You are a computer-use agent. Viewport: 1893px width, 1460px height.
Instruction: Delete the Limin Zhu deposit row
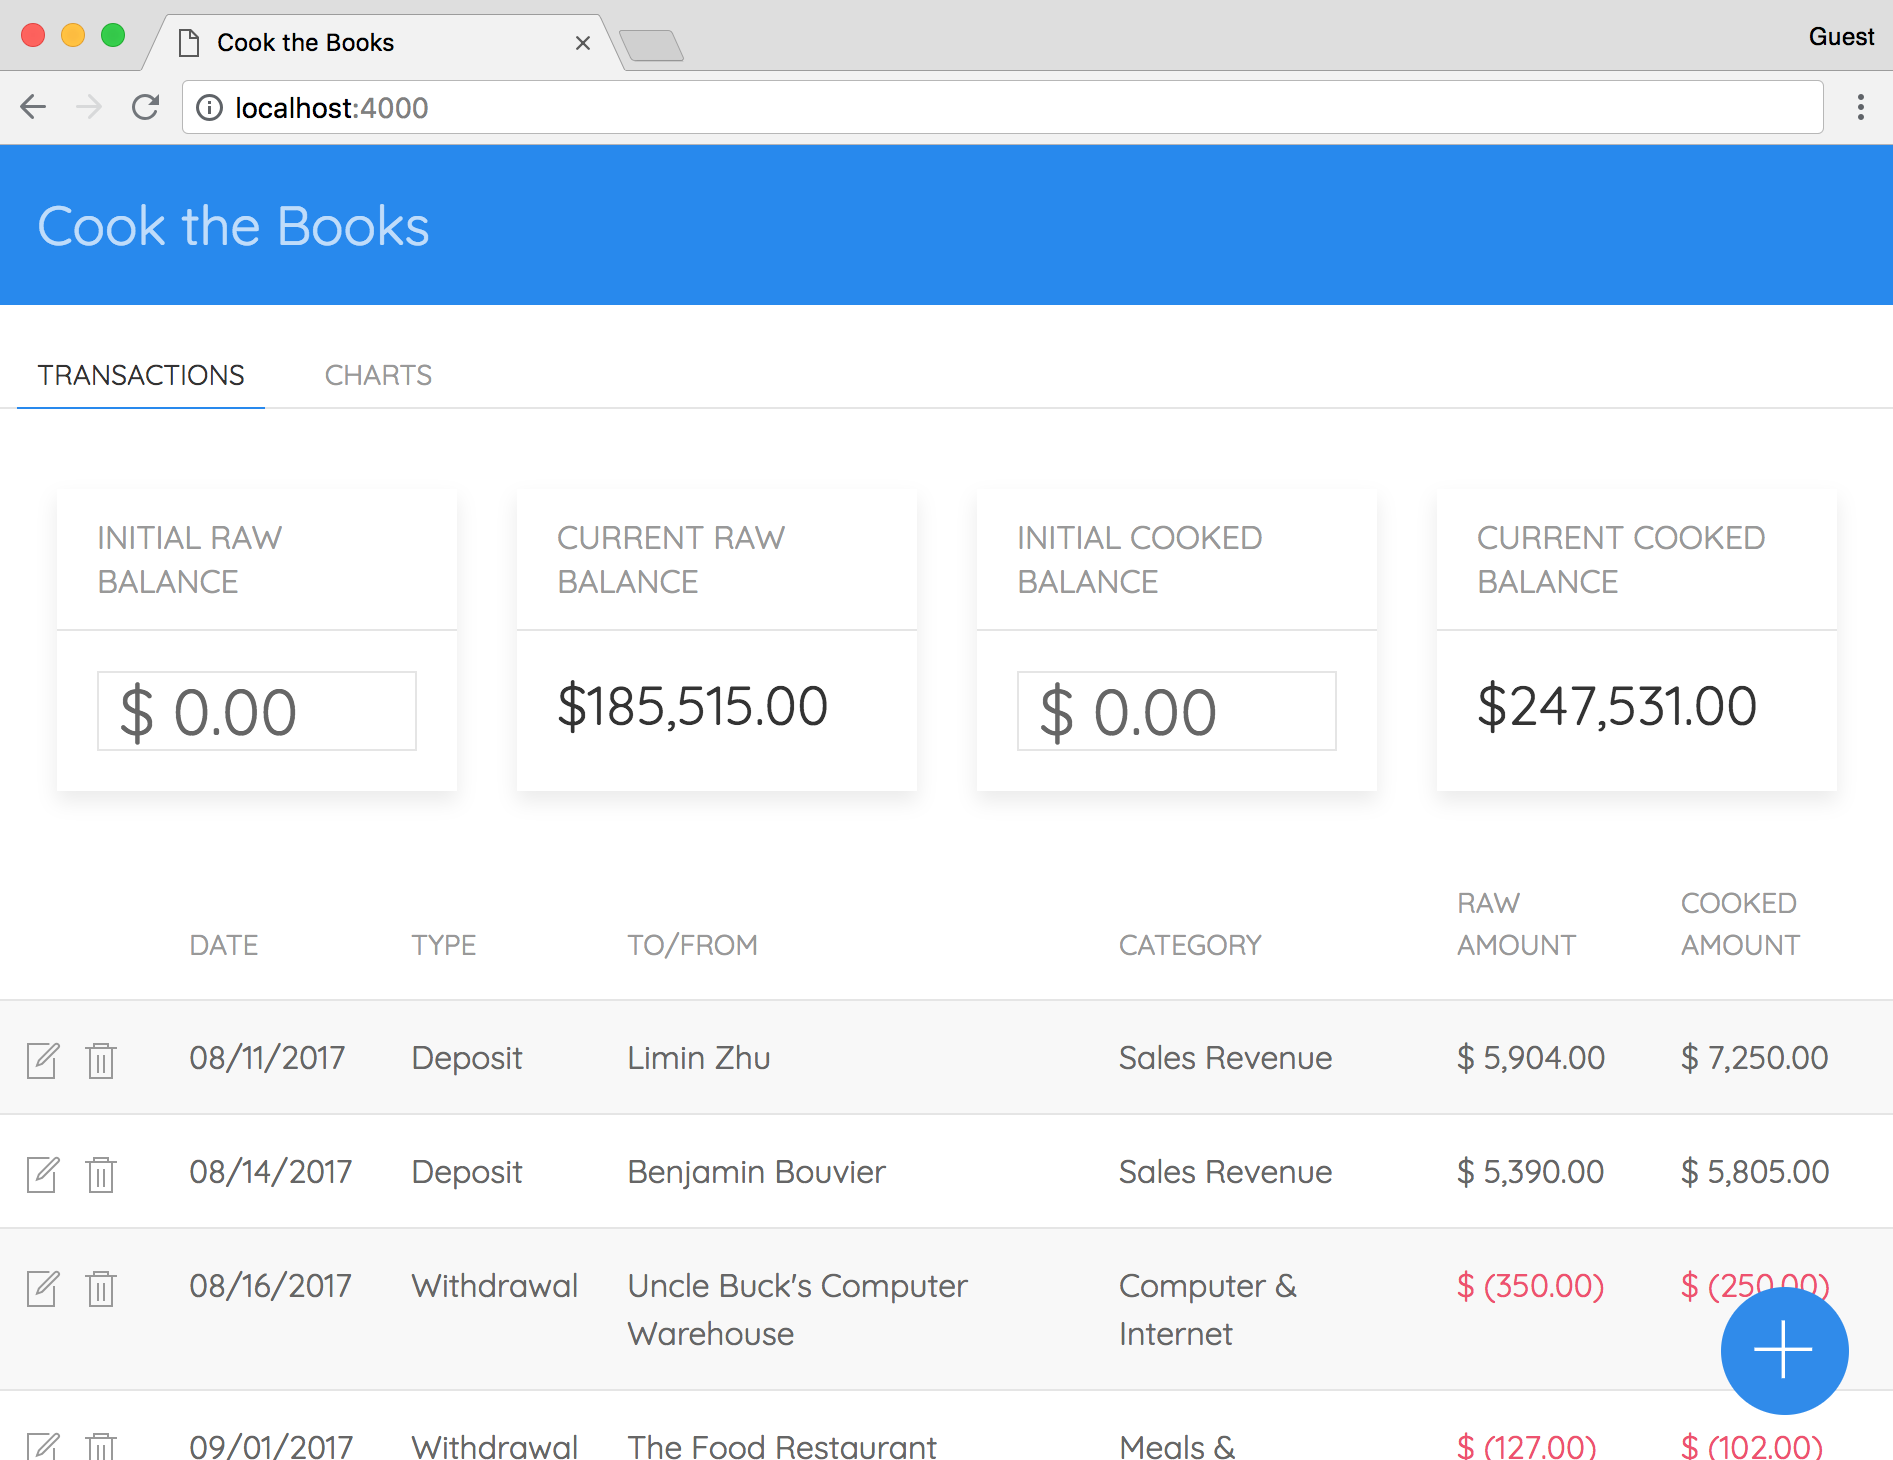[x=101, y=1059]
